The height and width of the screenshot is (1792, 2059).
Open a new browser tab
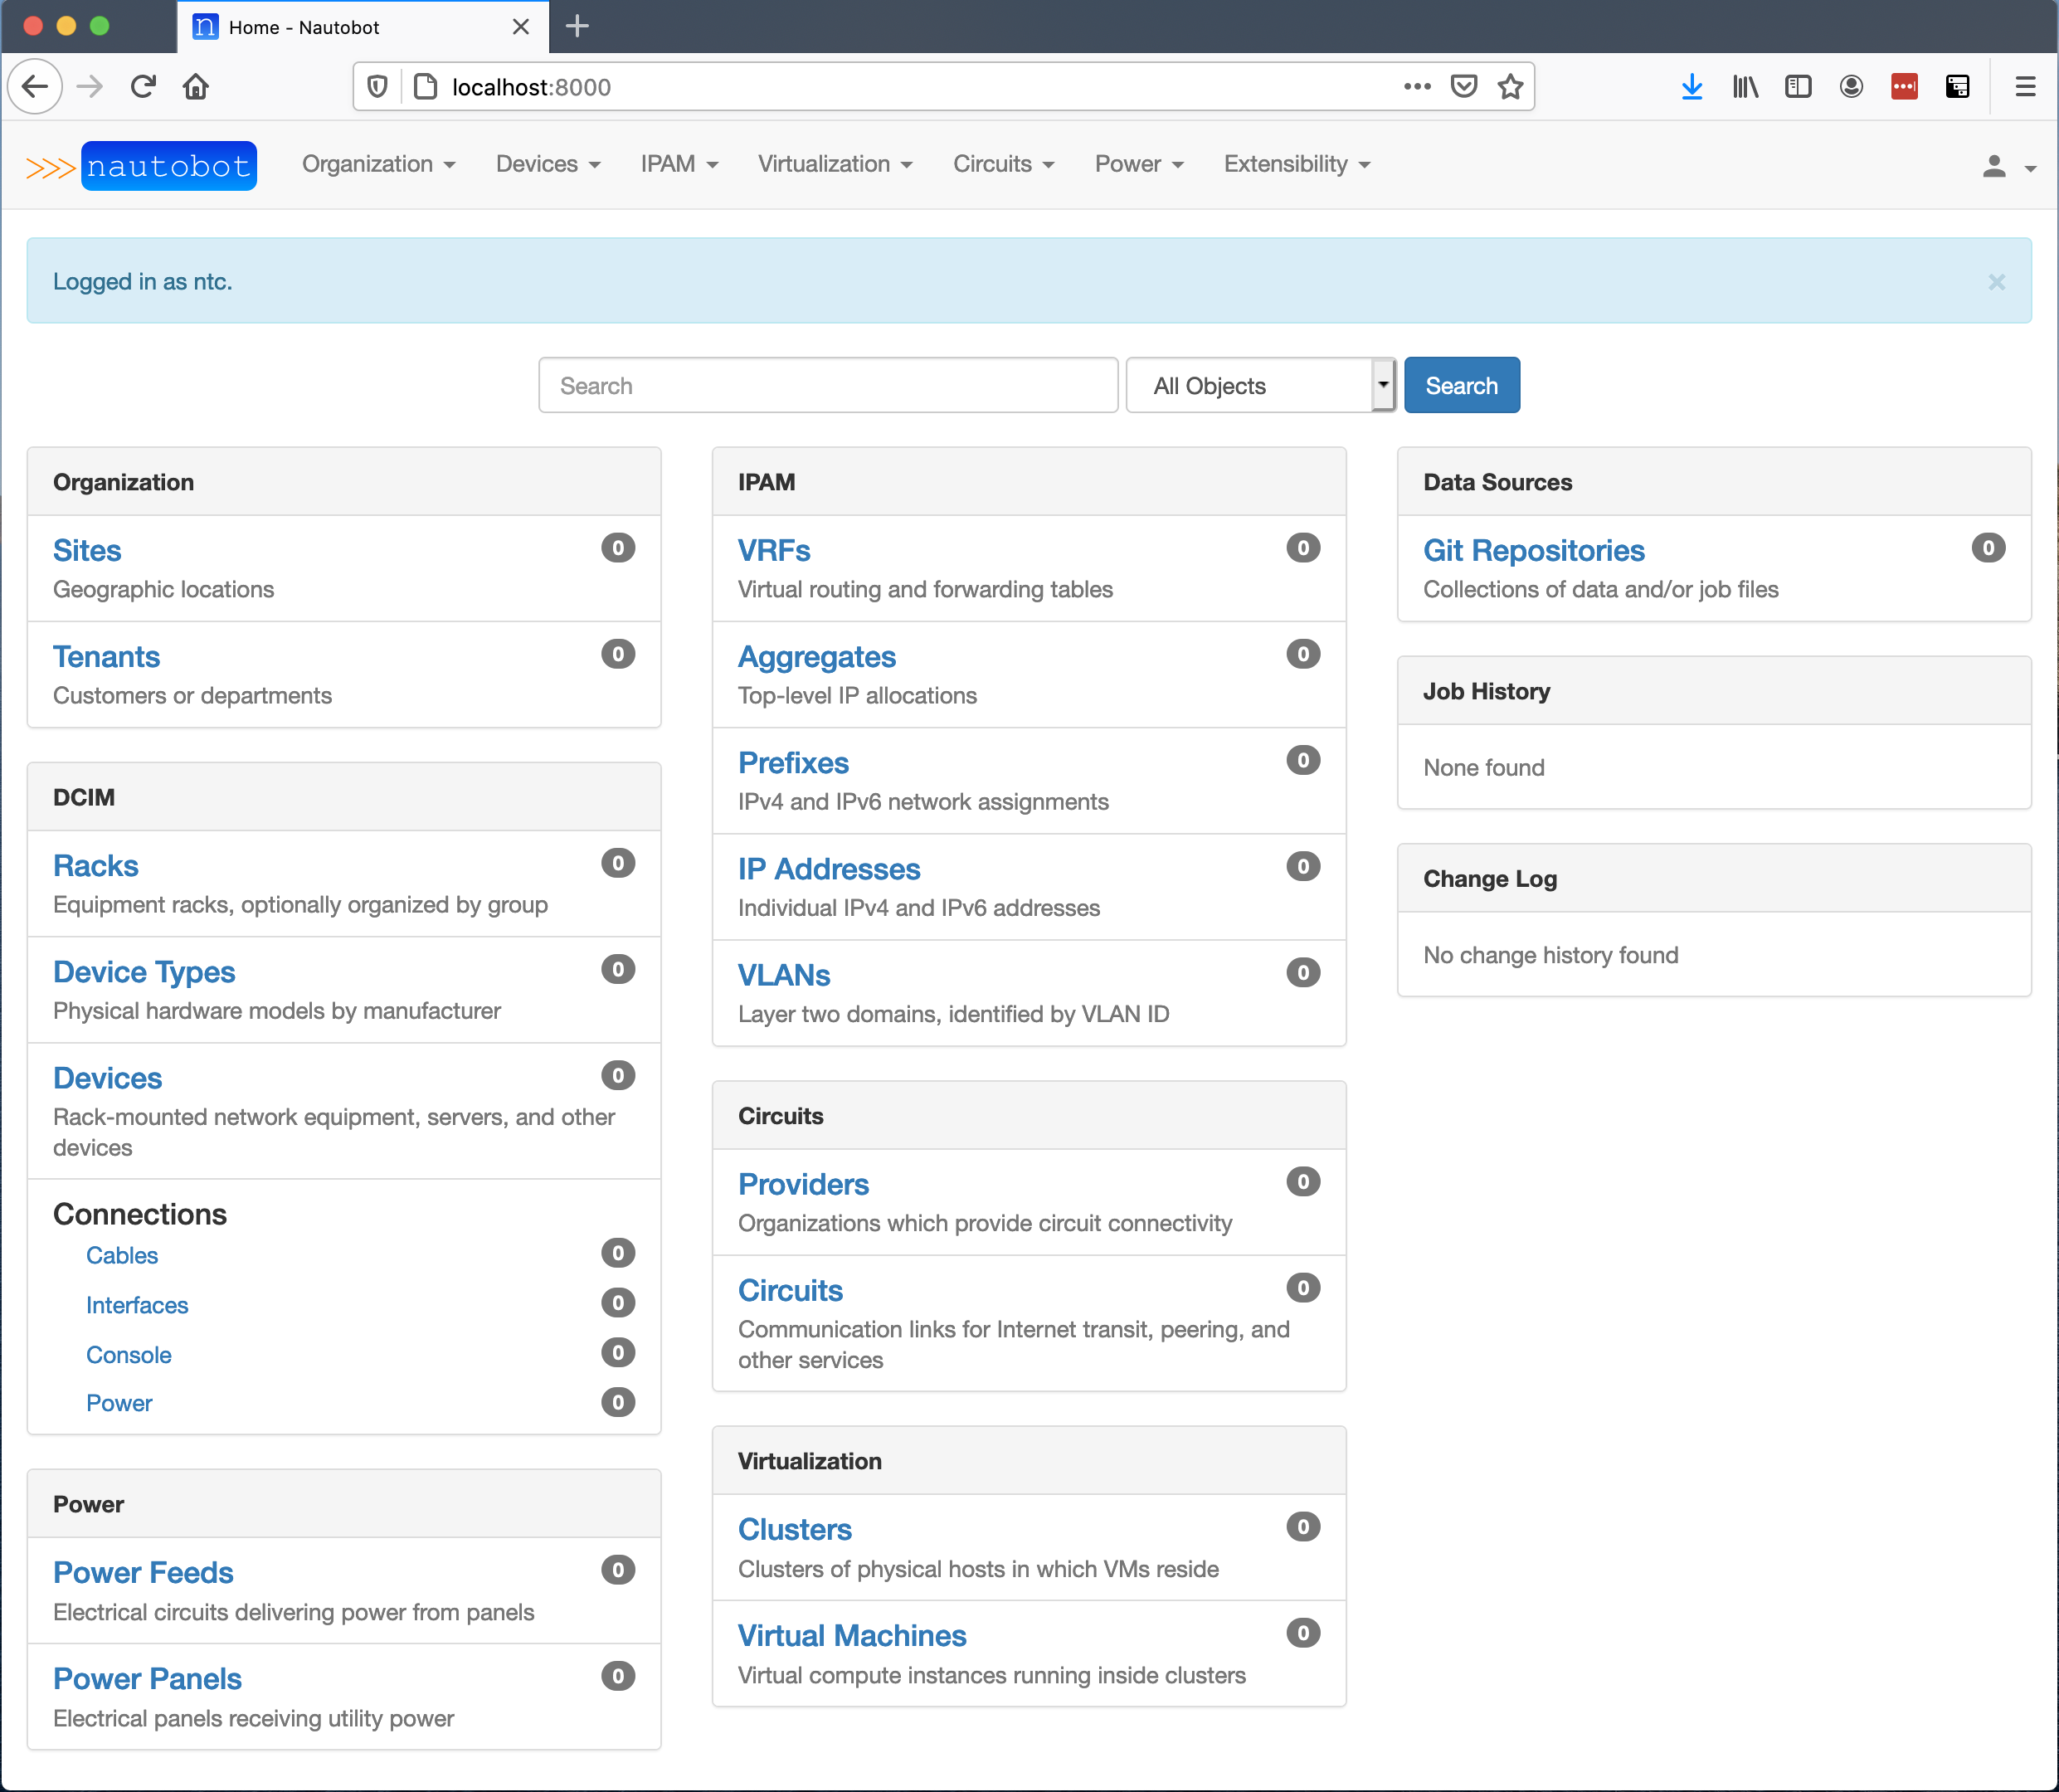click(x=577, y=27)
